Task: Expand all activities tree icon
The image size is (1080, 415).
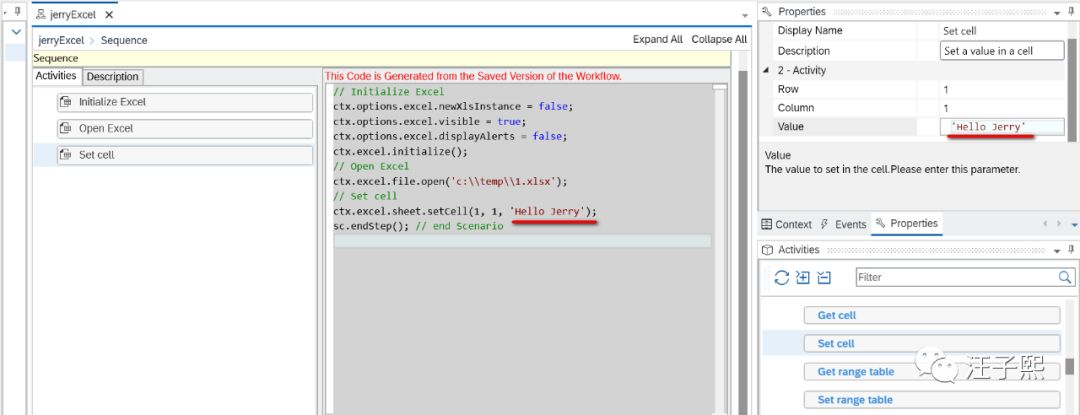Action: (802, 277)
